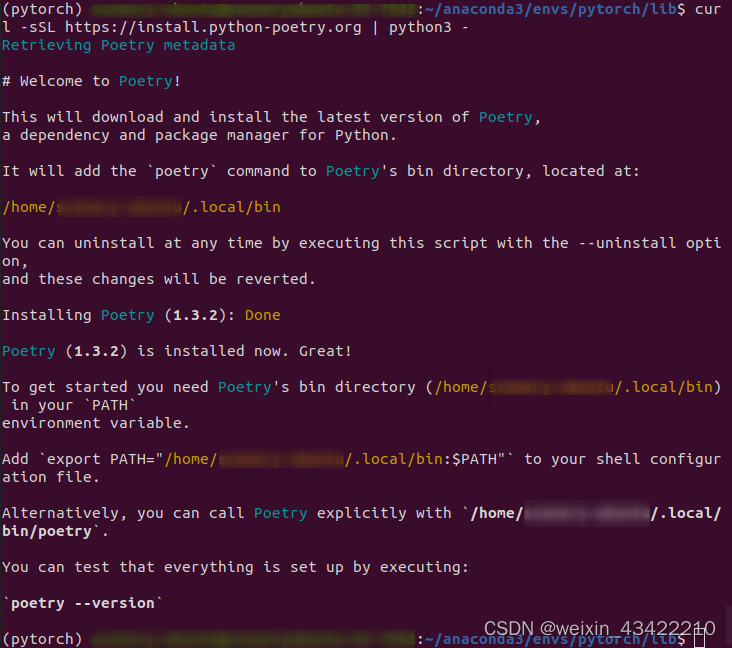
Task: Click the '(pytorch)' prefix of the top prompt
Action: (x=42, y=9)
